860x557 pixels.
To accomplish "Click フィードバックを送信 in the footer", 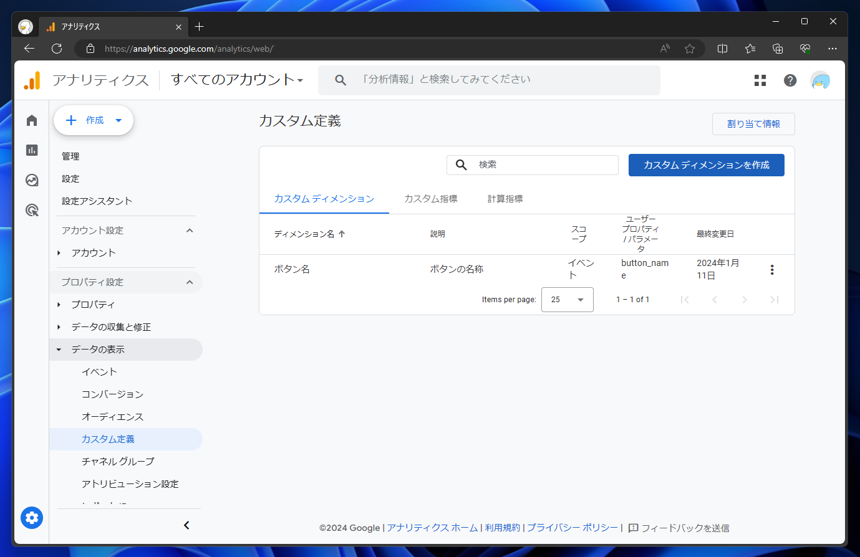I will pos(678,528).
